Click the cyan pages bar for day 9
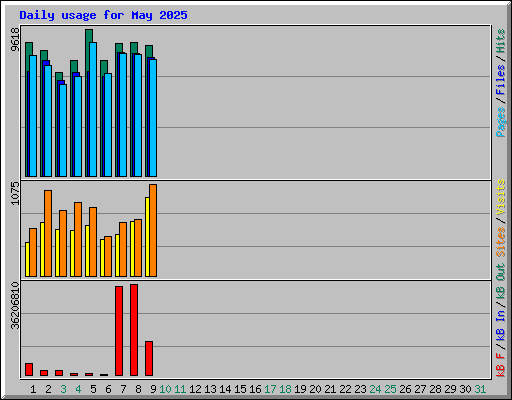512x400 pixels. tap(153, 118)
